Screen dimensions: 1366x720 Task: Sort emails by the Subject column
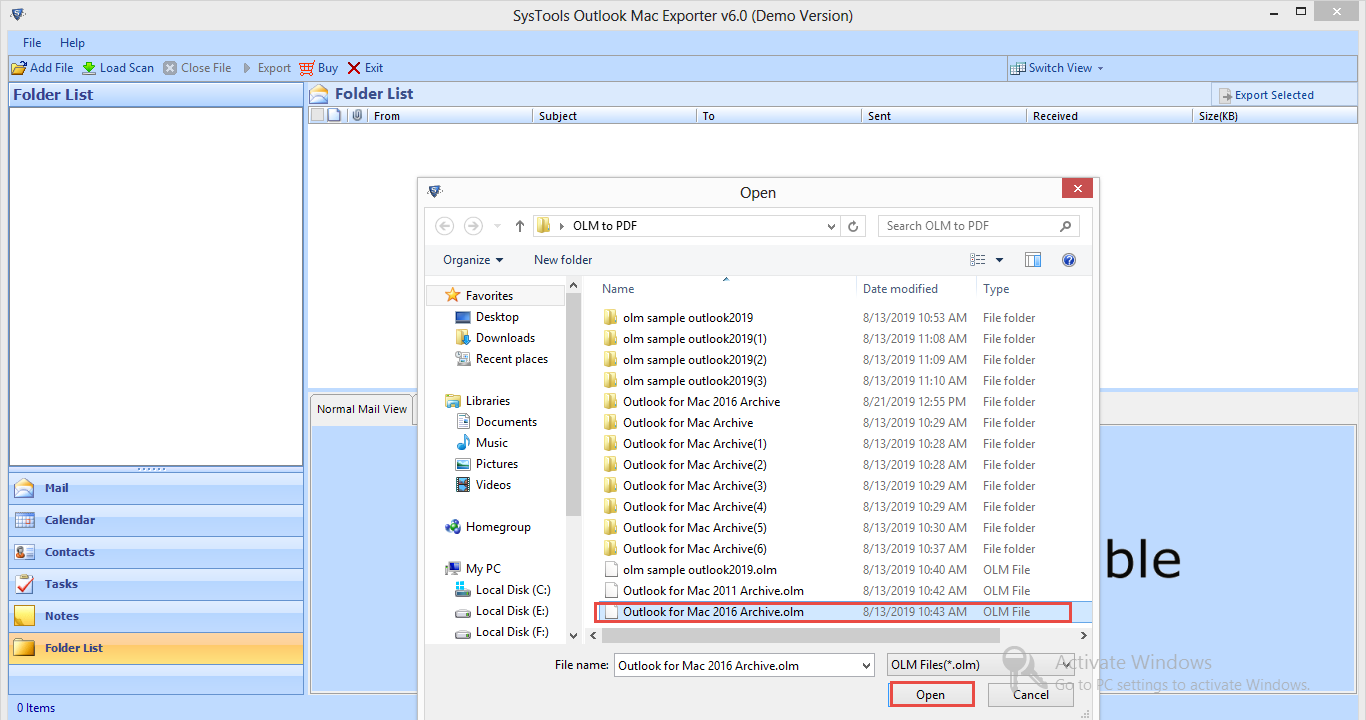[614, 116]
